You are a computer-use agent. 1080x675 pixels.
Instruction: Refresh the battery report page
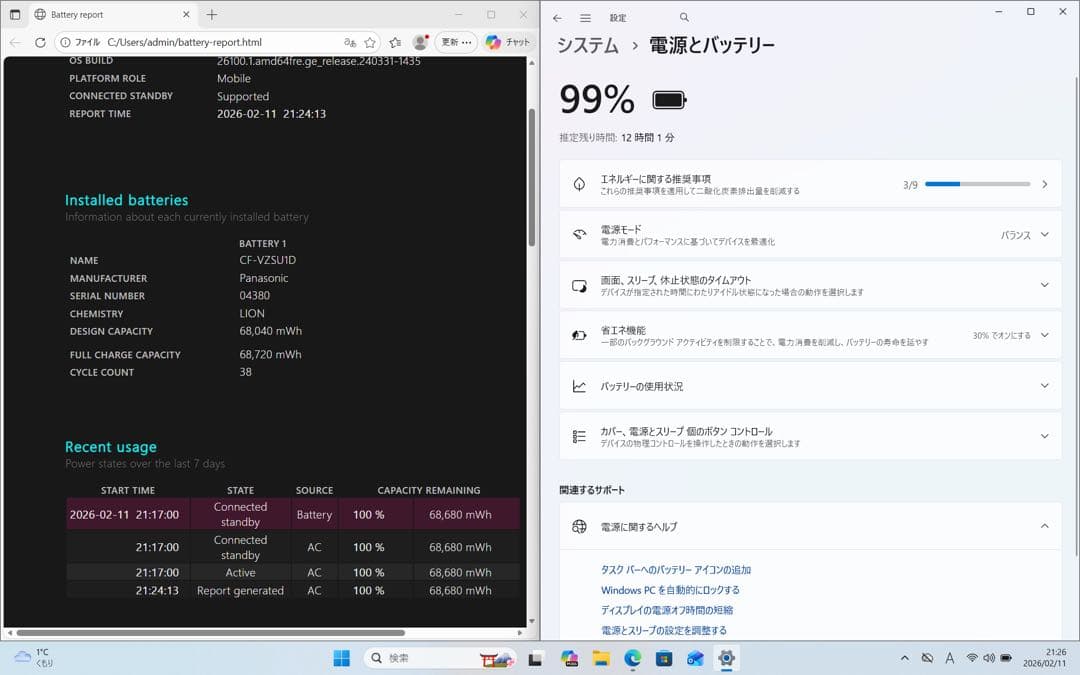tap(40, 42)
